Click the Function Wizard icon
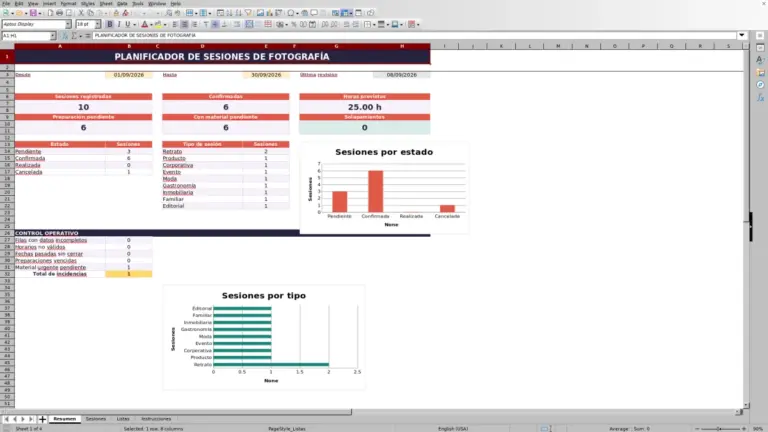Image resolution: width=768 pixels, height=432 pixels. pos(65,36)
